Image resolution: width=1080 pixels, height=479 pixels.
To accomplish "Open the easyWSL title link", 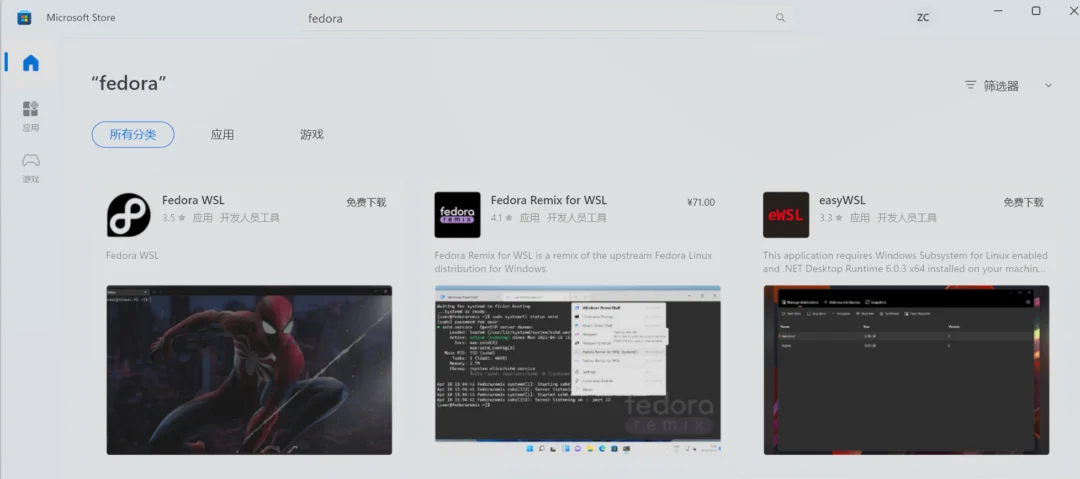I will click(842, 201).
